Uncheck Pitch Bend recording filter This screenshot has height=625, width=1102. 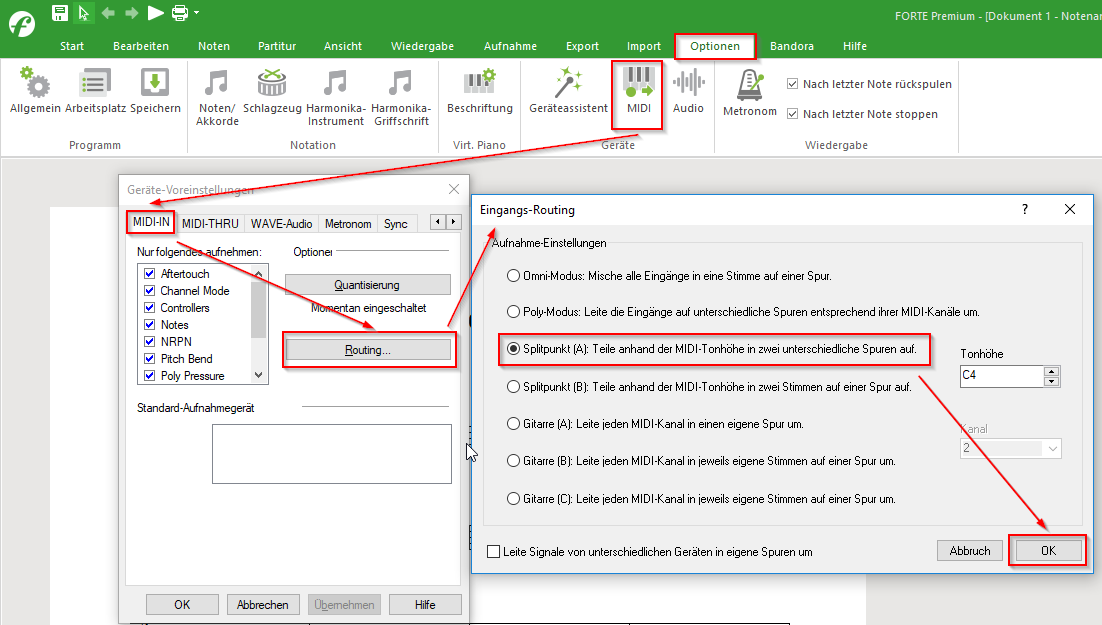click(x=149, y=358)
